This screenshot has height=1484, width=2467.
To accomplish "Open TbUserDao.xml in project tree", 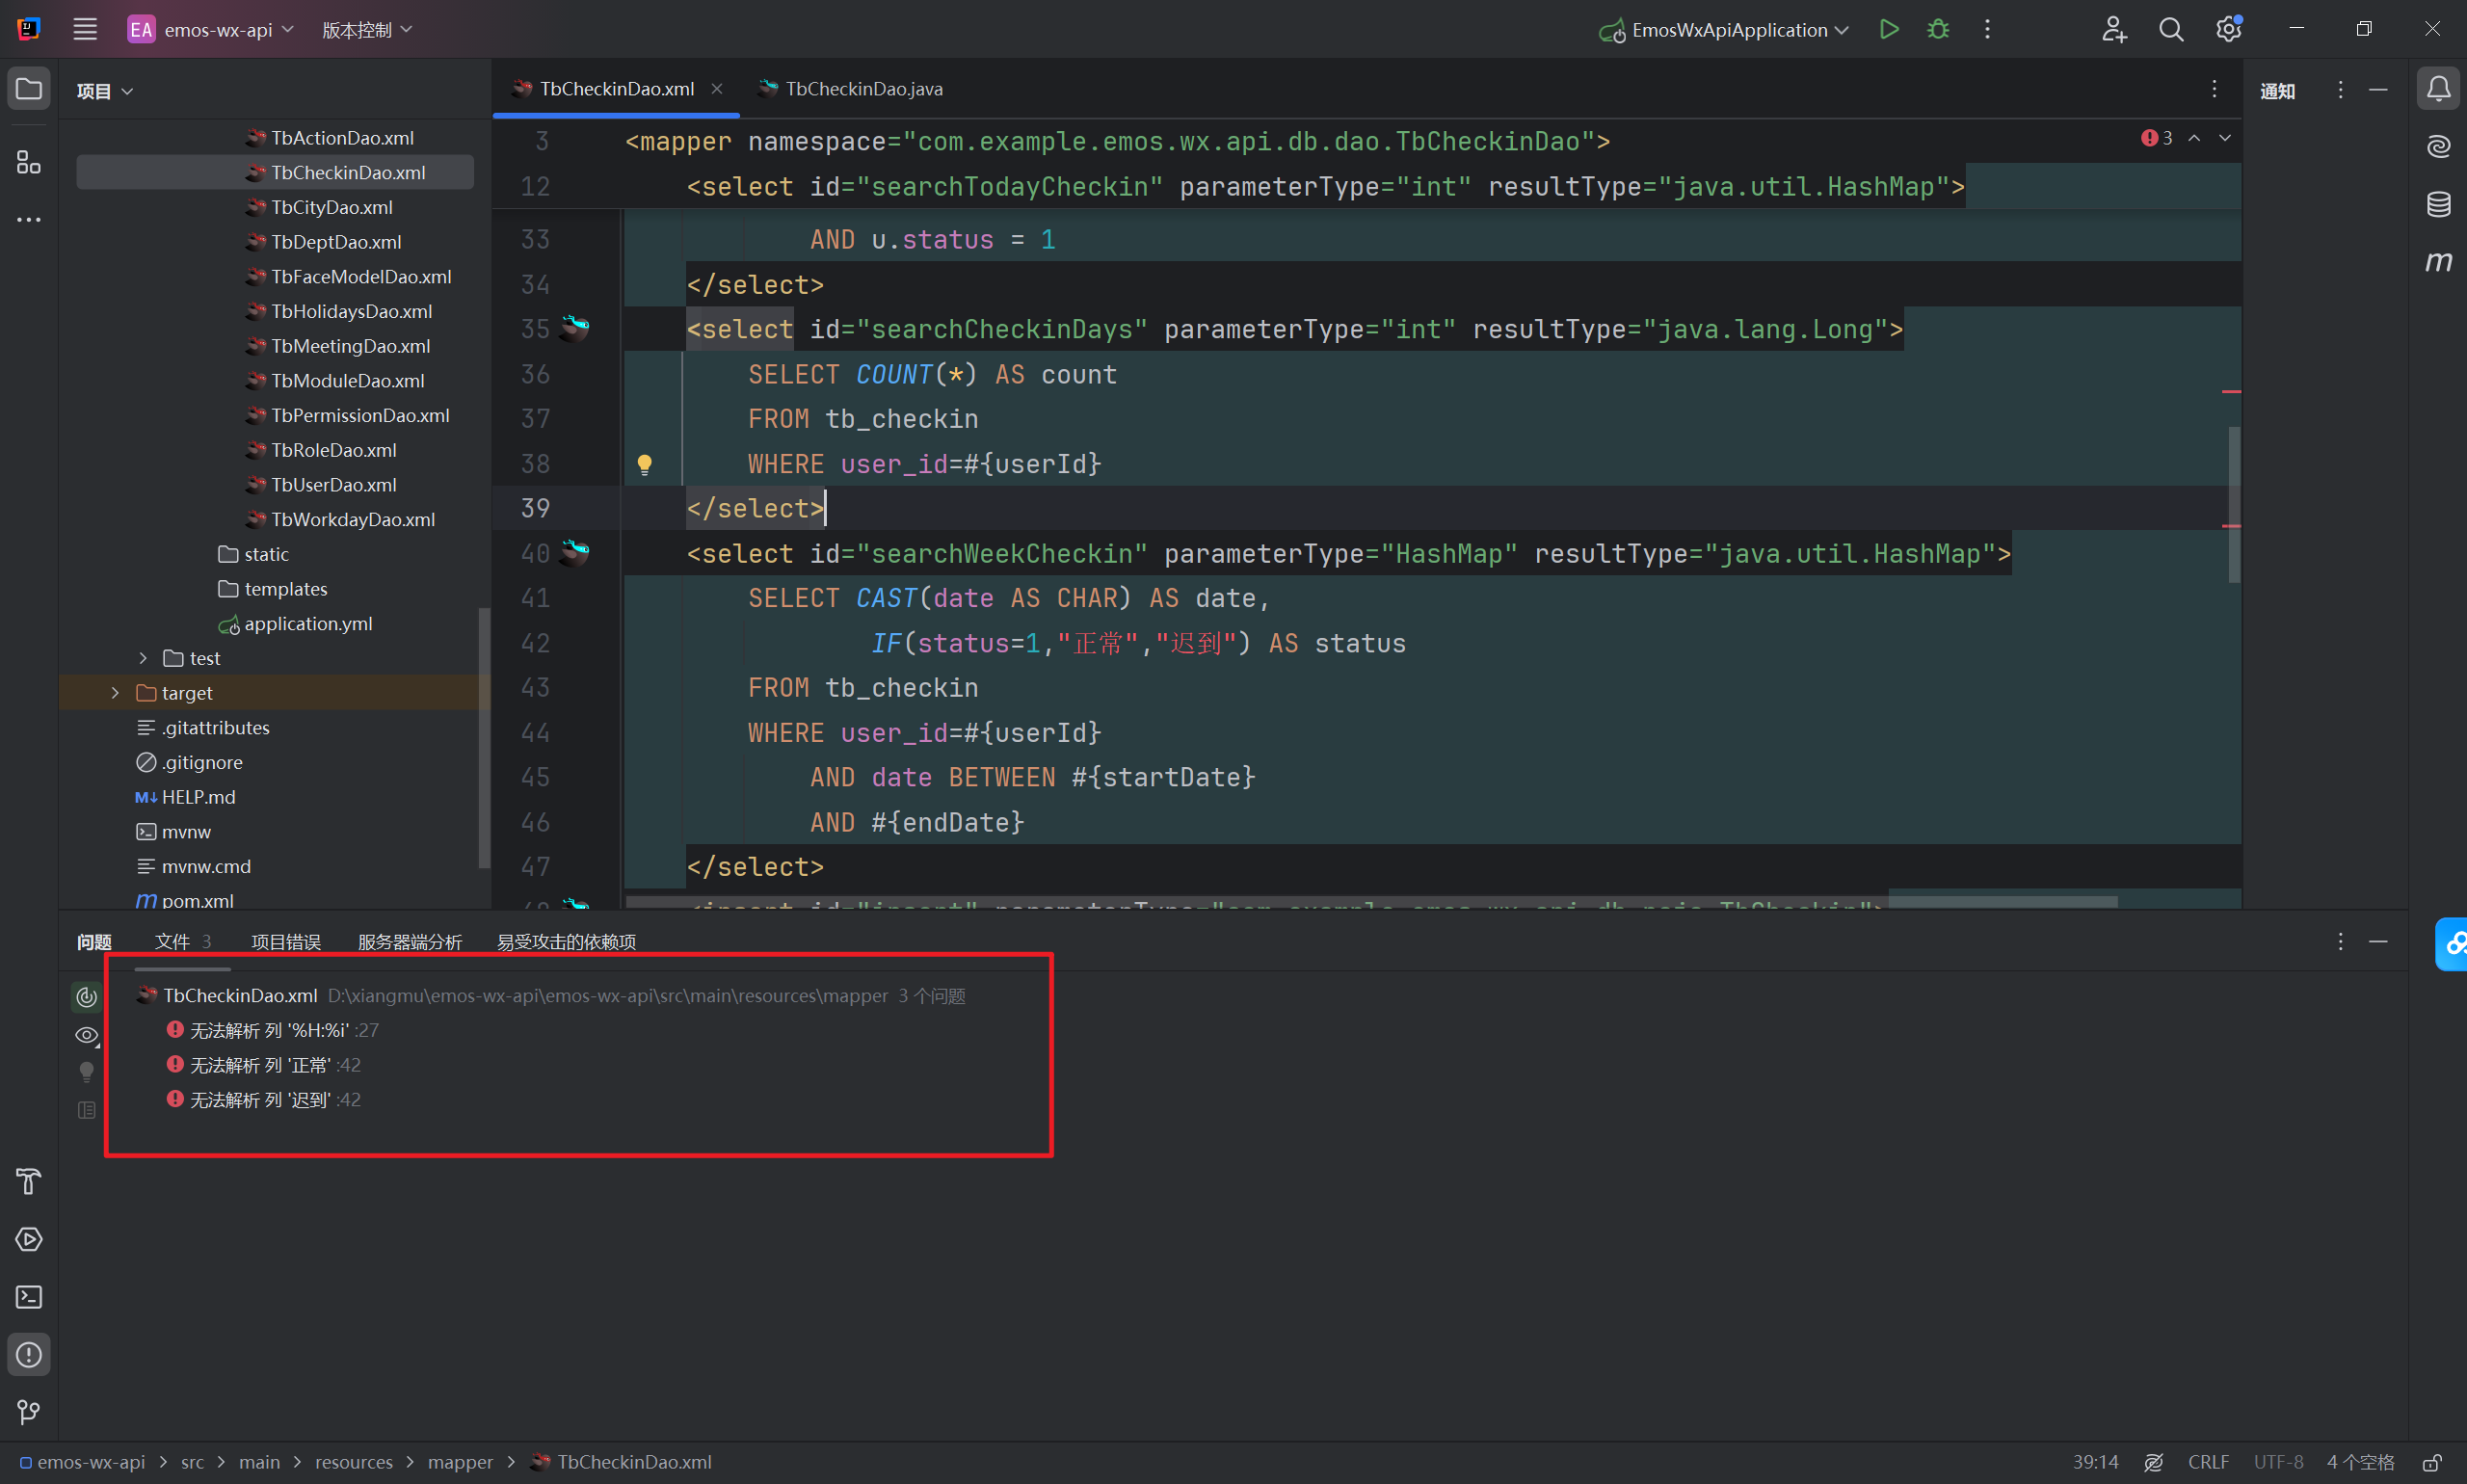I will pos(333,485).
